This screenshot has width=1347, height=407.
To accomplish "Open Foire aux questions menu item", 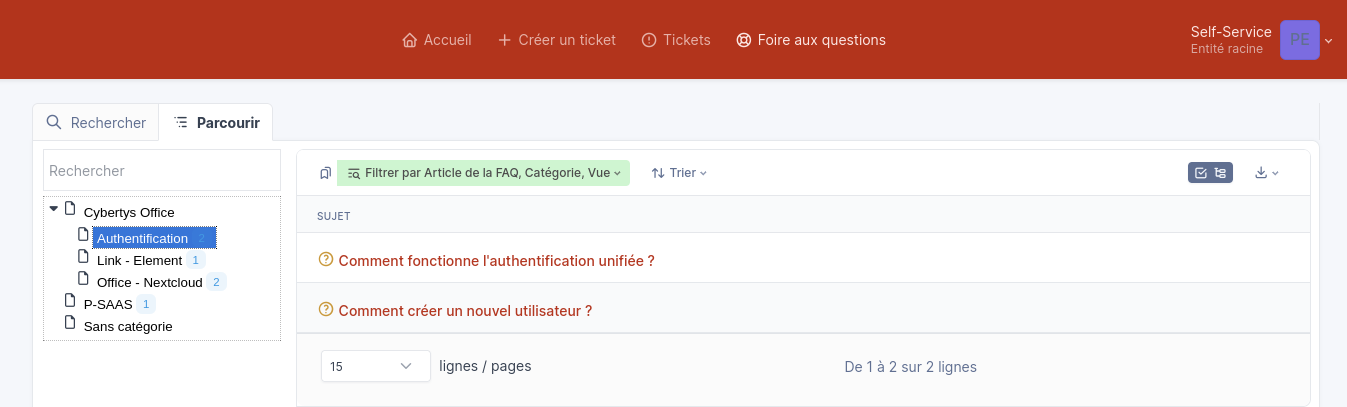I will (x=811, y=40).
